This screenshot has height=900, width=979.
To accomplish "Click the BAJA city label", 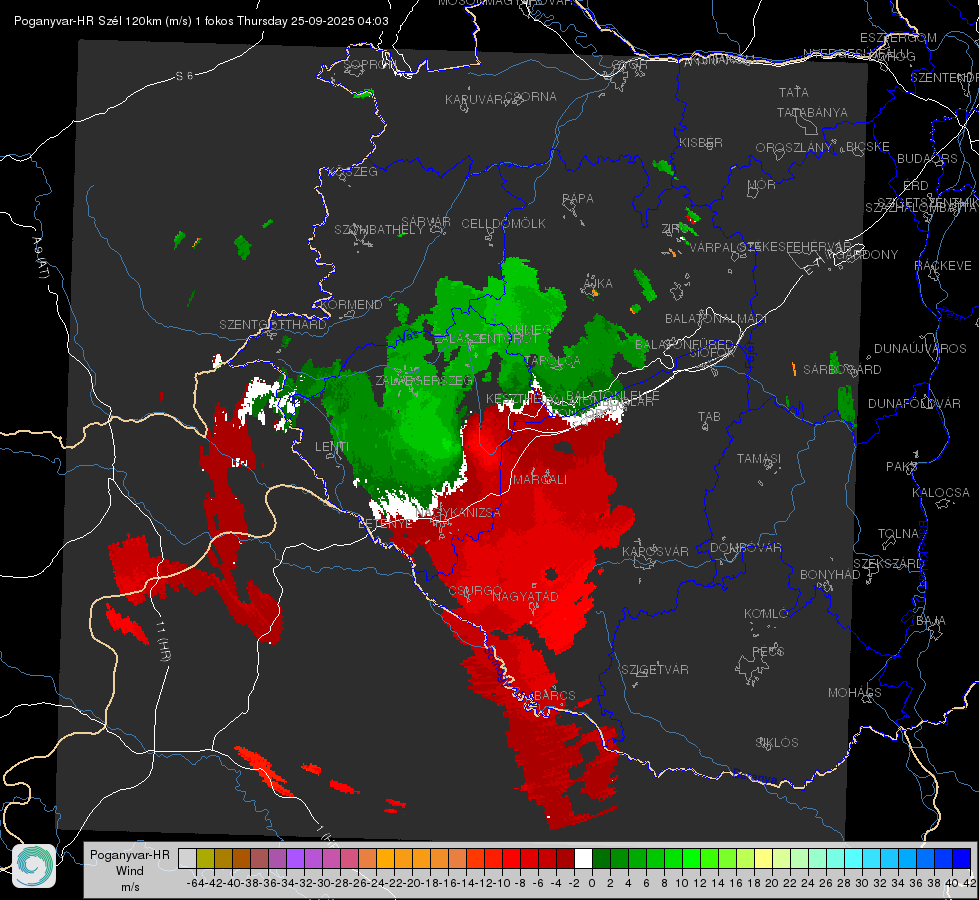I will (x=931, y=621).
